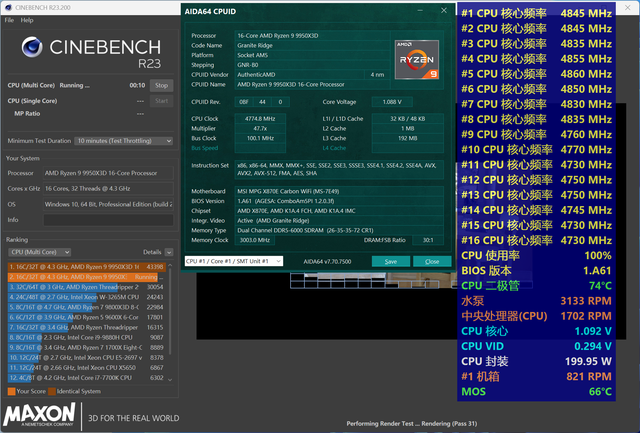This screenshot has height=433, width=640.
Task: Minimize the AIDA64 CPUID window
Action: point(420,11)
